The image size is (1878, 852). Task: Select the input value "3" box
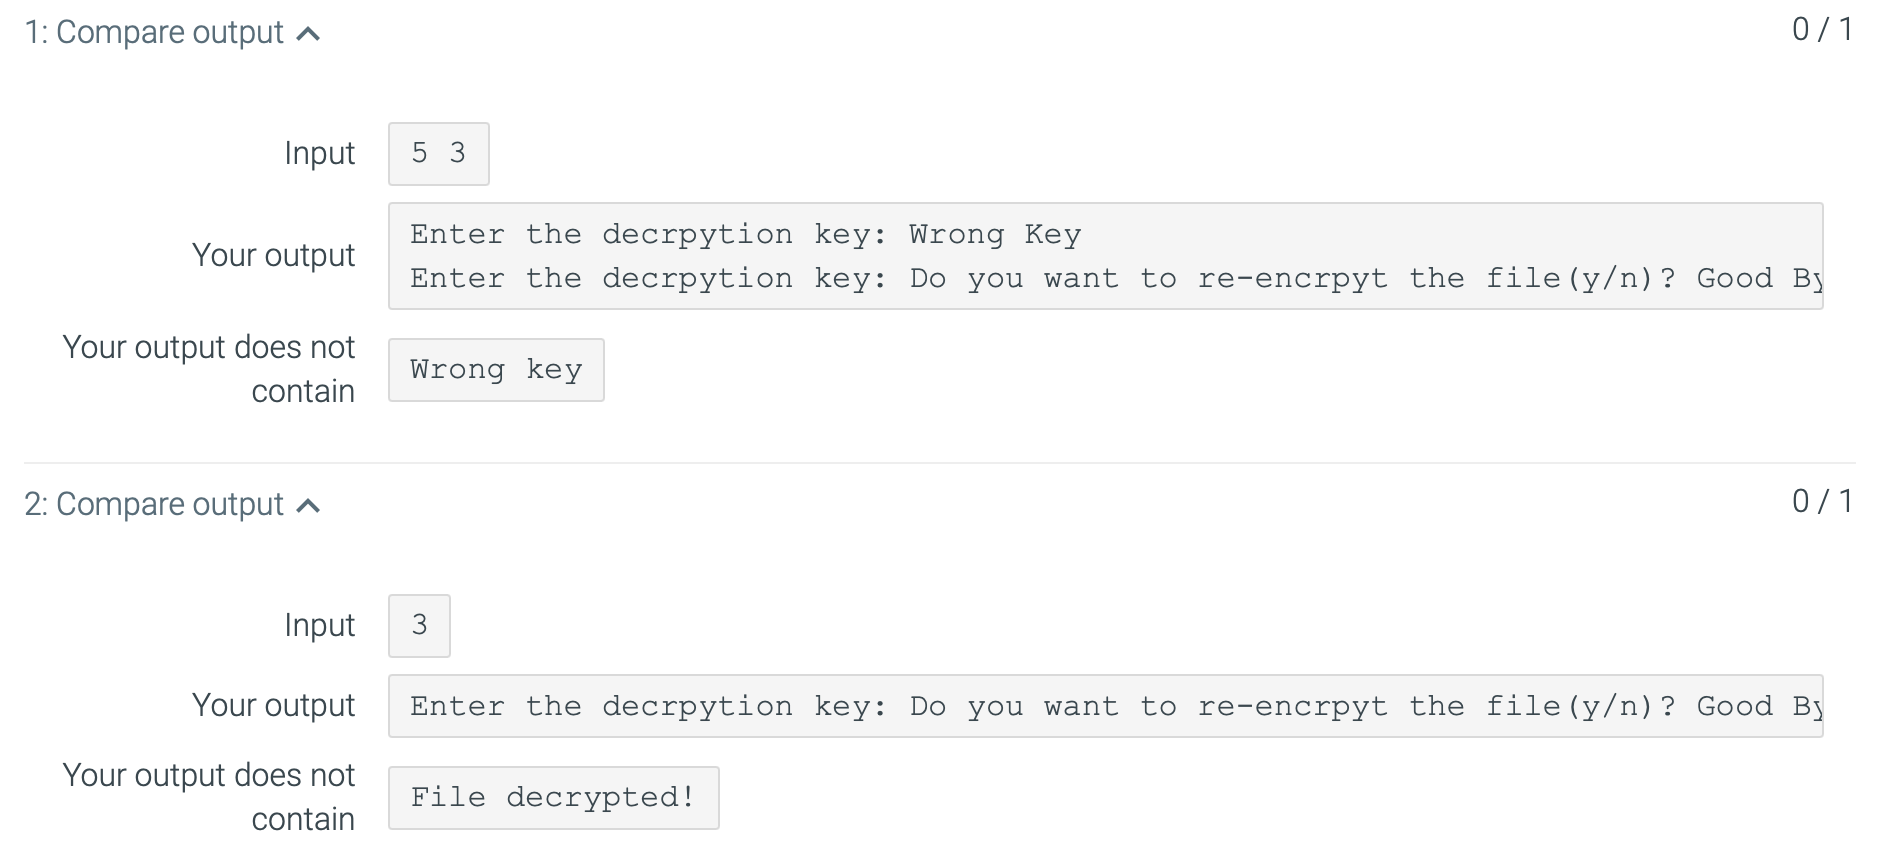coord(419,625)
